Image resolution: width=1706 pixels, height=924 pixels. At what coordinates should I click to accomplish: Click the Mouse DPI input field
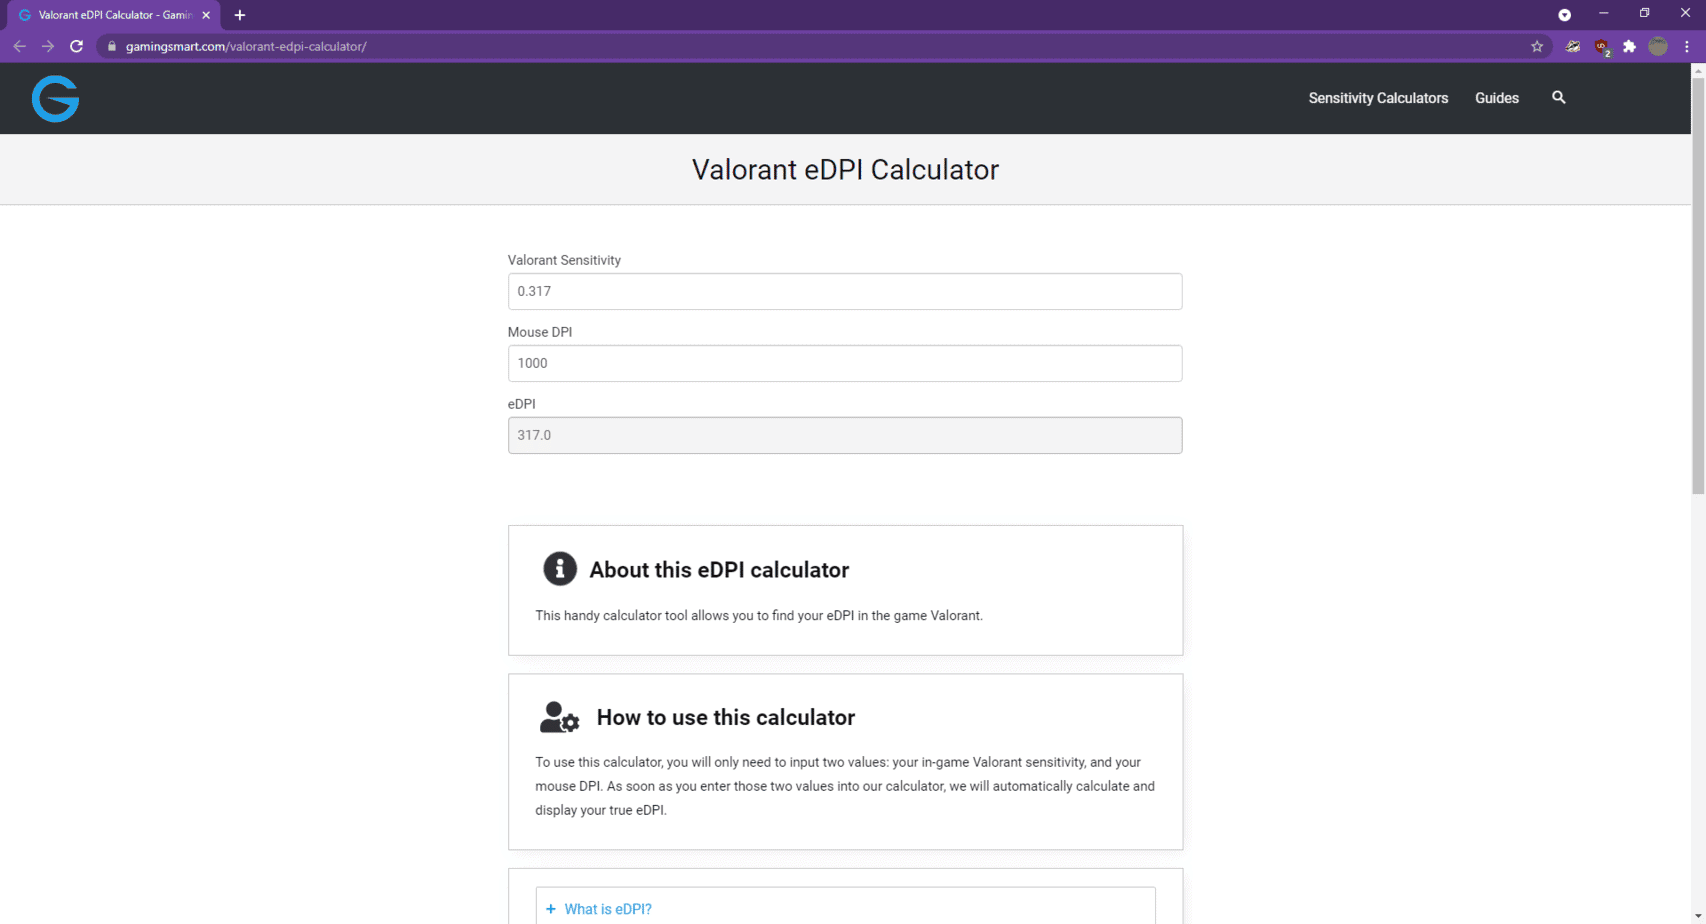pos(845,363)
